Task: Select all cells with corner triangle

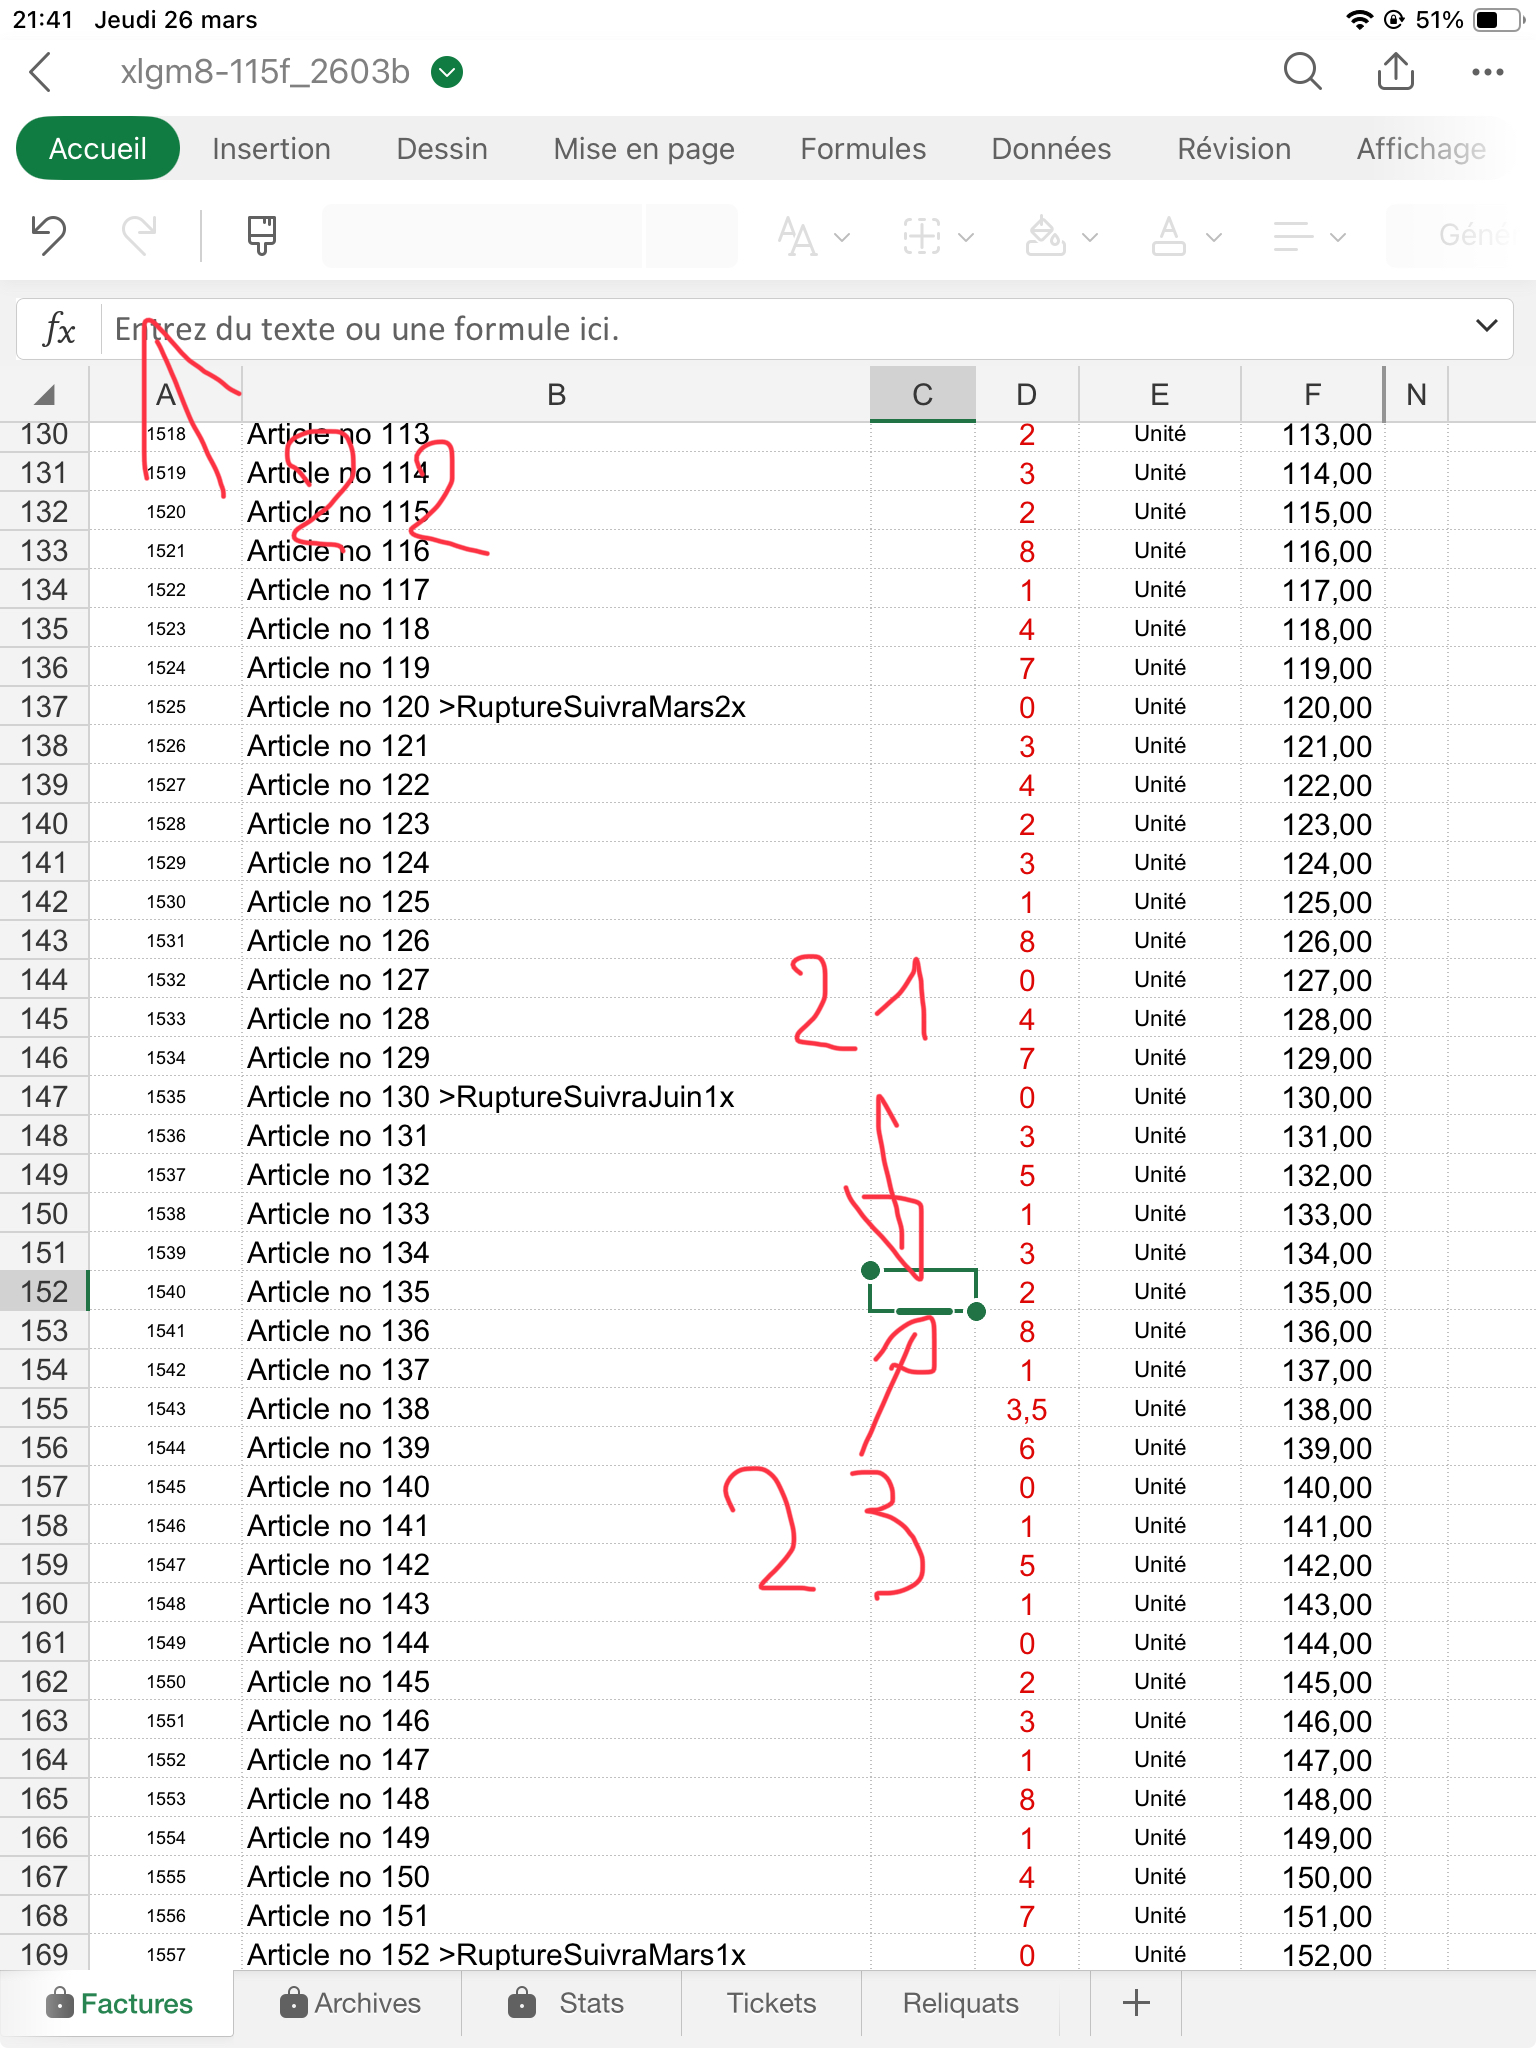Action: pyautogui.click(x=44, y=395)
